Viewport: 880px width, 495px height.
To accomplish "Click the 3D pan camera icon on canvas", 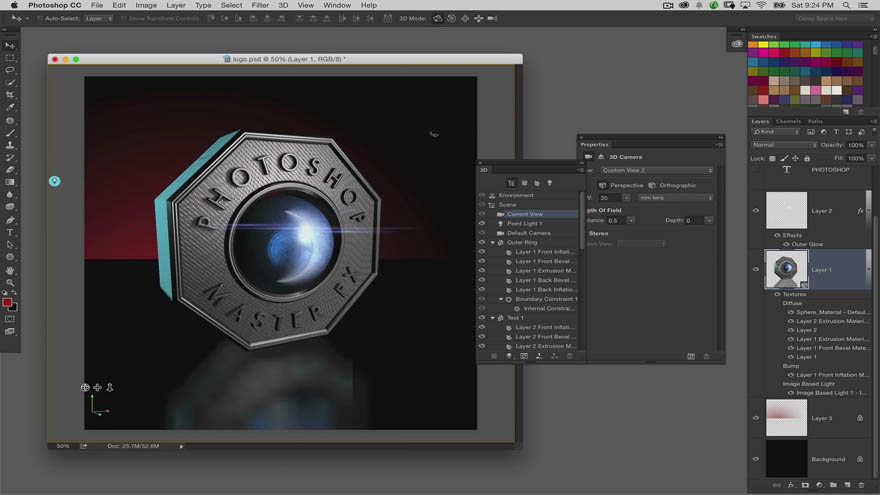I will [x=98, y=387].
